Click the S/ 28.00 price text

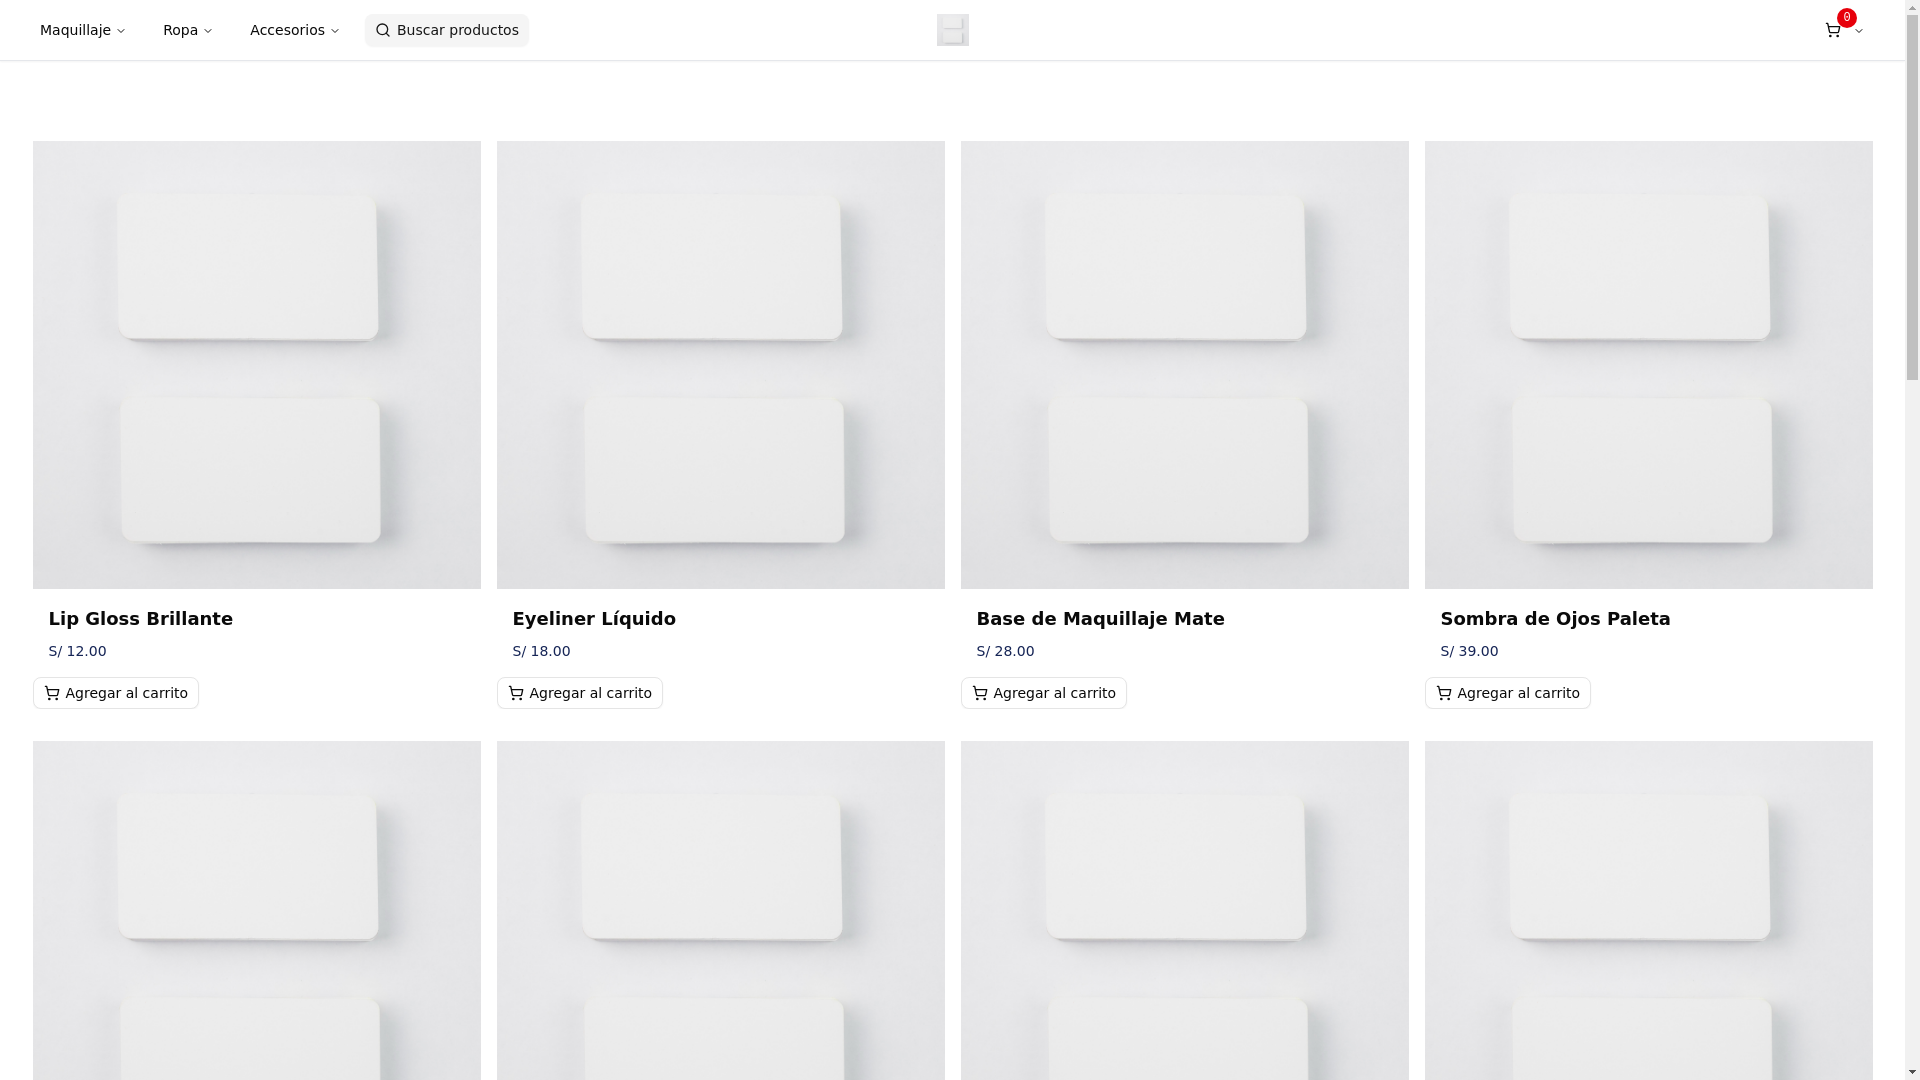pyautogui.click(x=1006, y=651)
